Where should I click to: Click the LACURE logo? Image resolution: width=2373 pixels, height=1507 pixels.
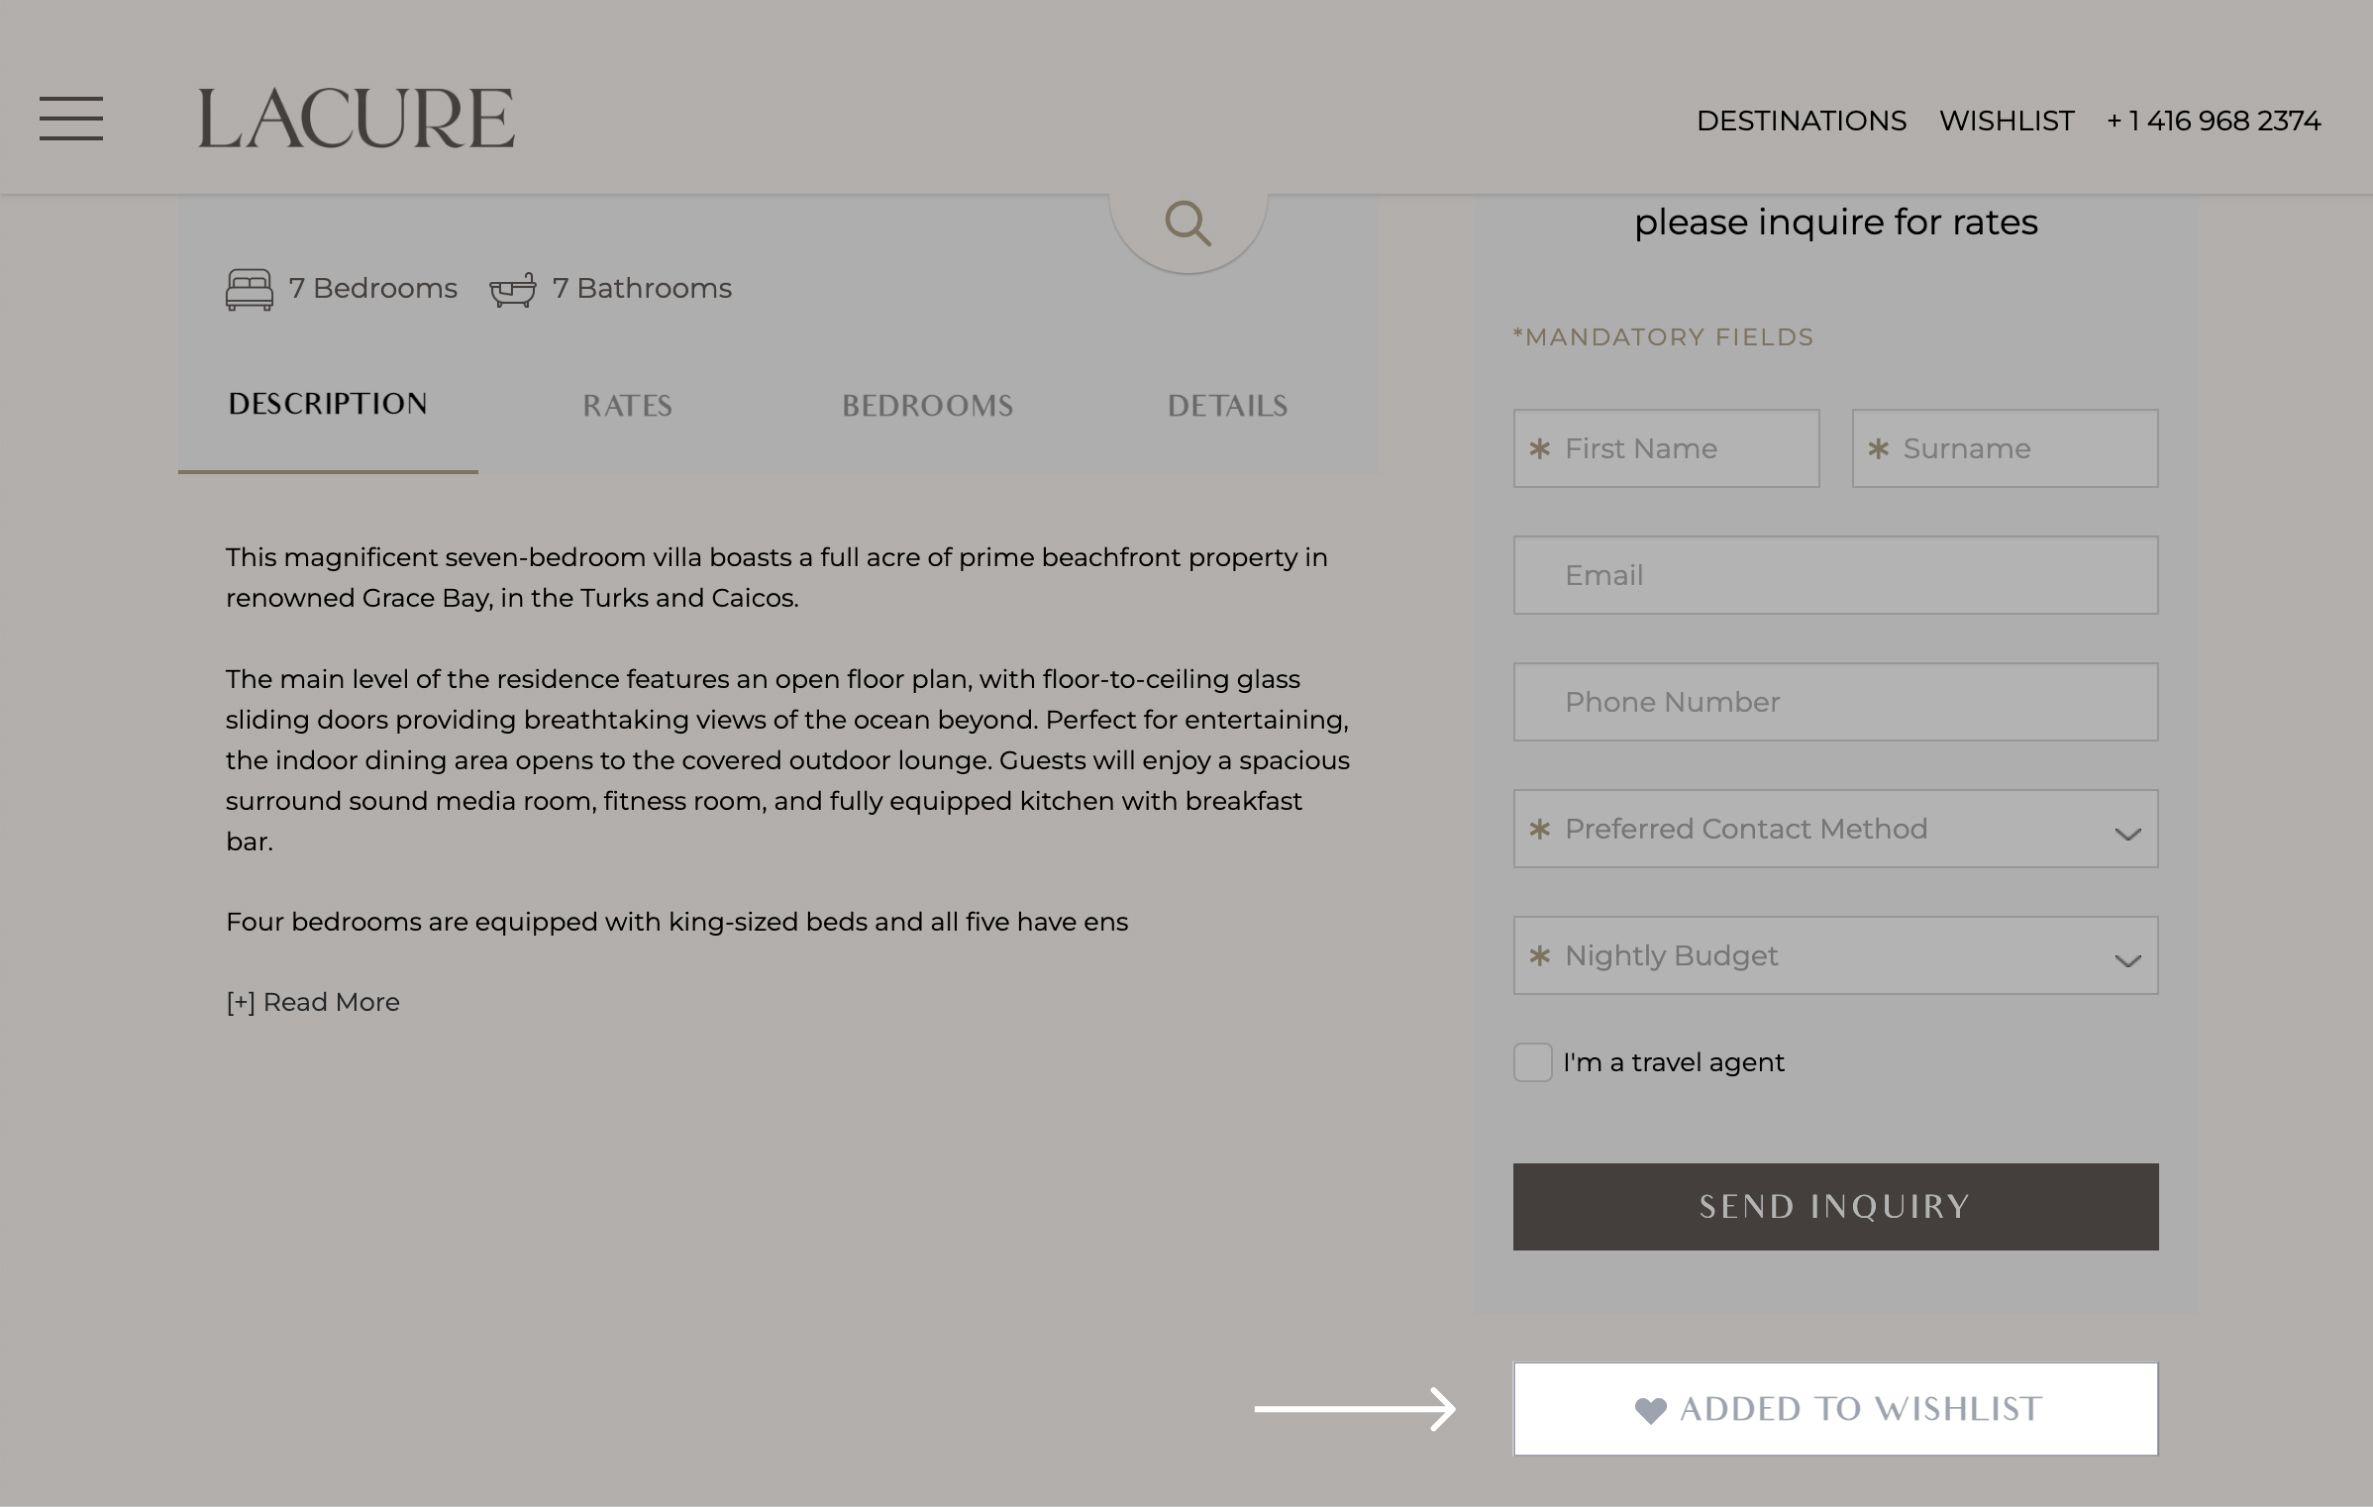click(x=356, y=119)
